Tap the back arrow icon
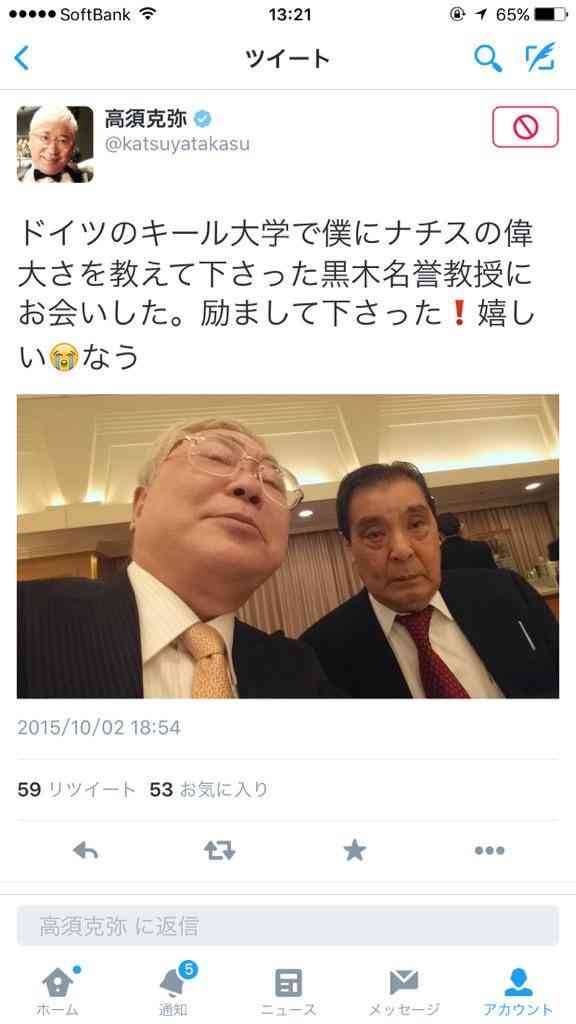576x1024 pixels. [x=22, y=58]
